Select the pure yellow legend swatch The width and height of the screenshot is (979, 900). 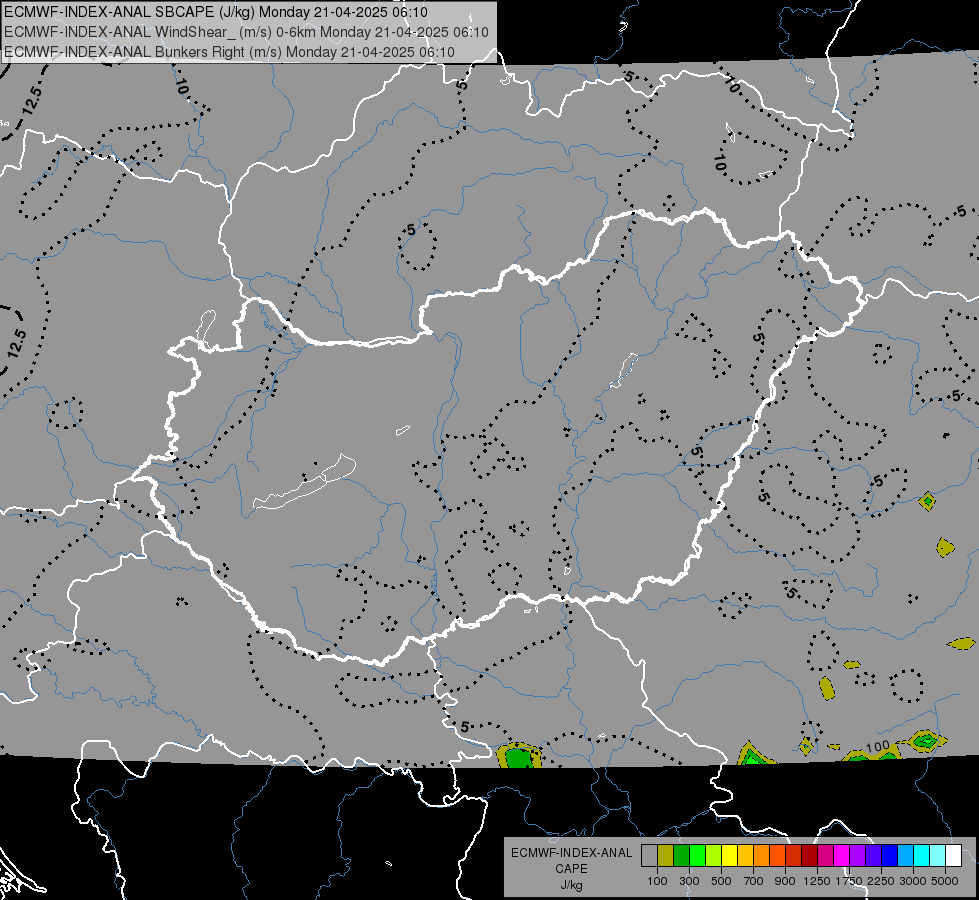[x=729, y=856]
